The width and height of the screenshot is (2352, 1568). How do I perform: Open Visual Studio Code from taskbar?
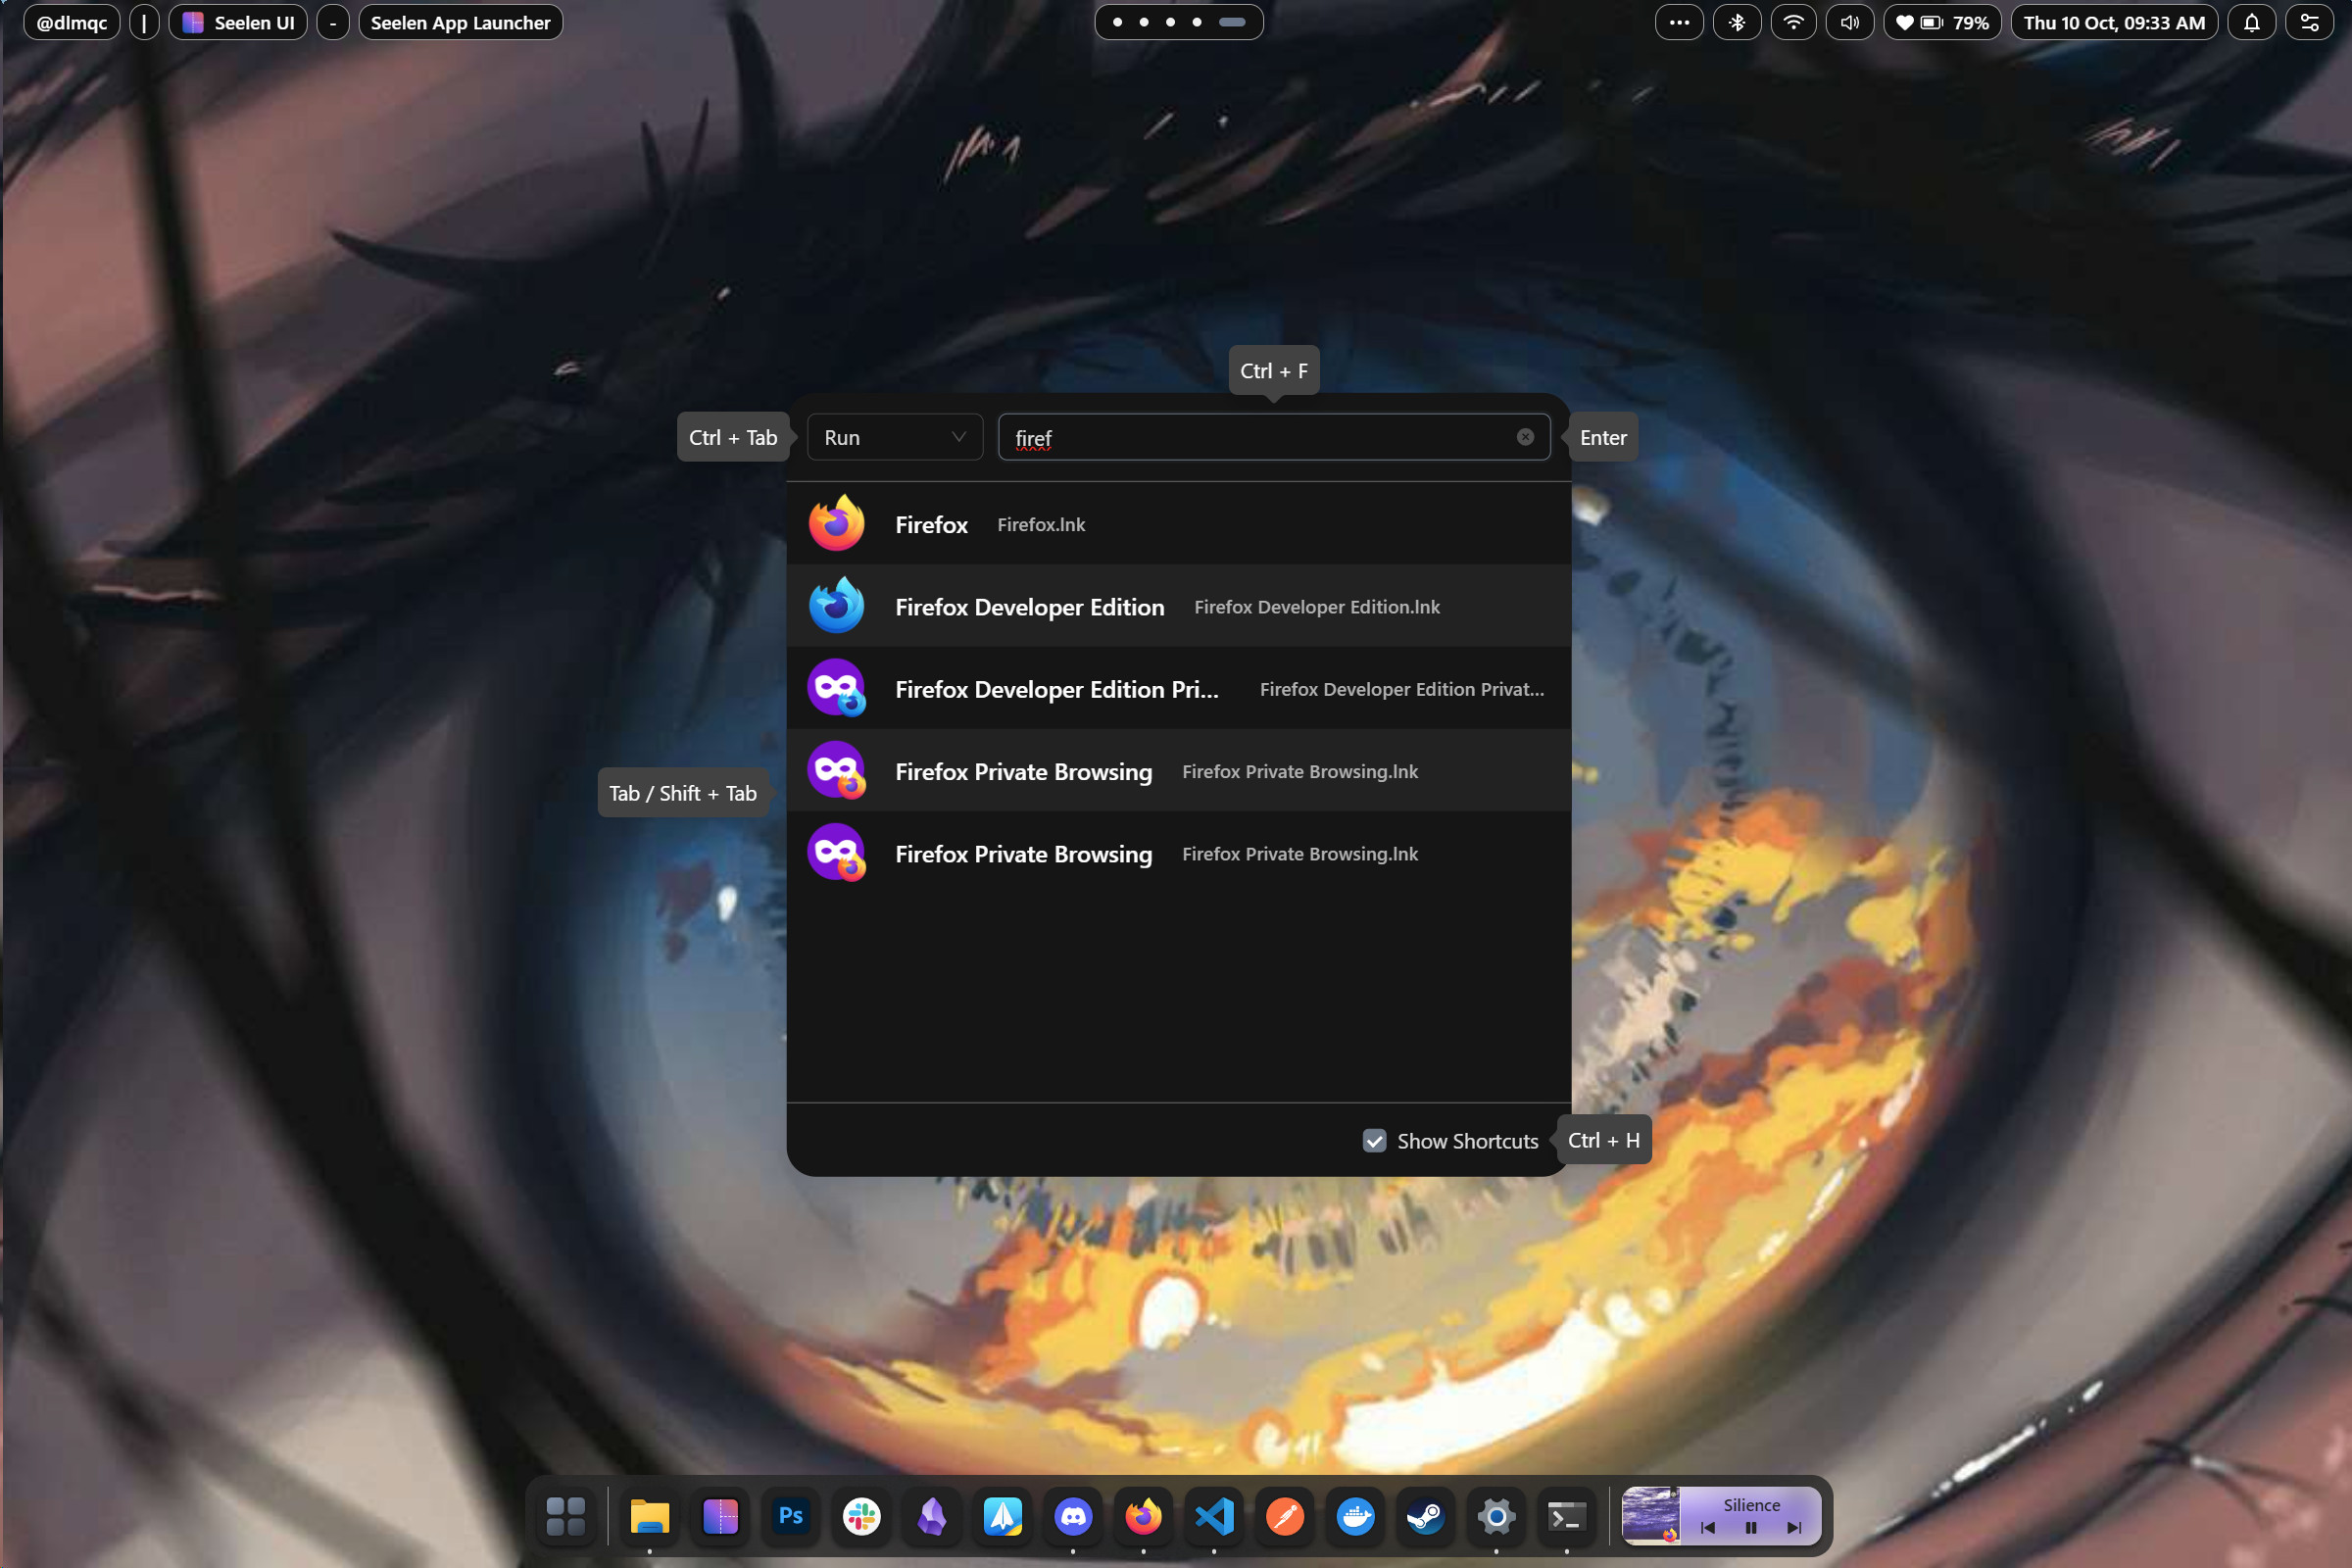pos(1213,1514)
